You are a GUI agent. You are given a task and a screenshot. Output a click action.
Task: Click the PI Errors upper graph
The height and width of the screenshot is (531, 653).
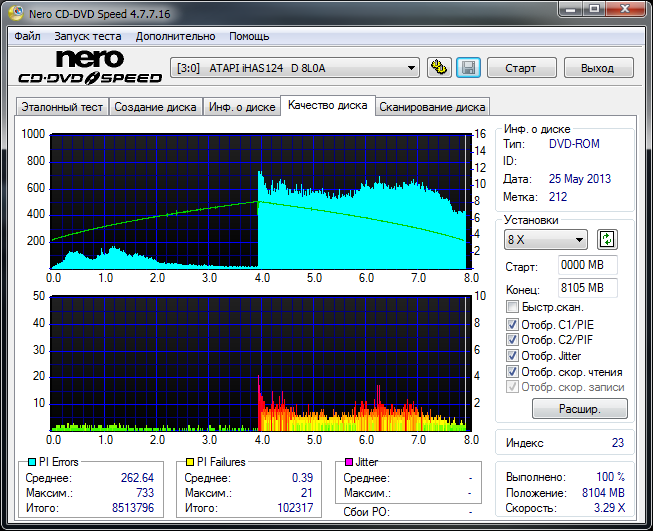(261, 202)
